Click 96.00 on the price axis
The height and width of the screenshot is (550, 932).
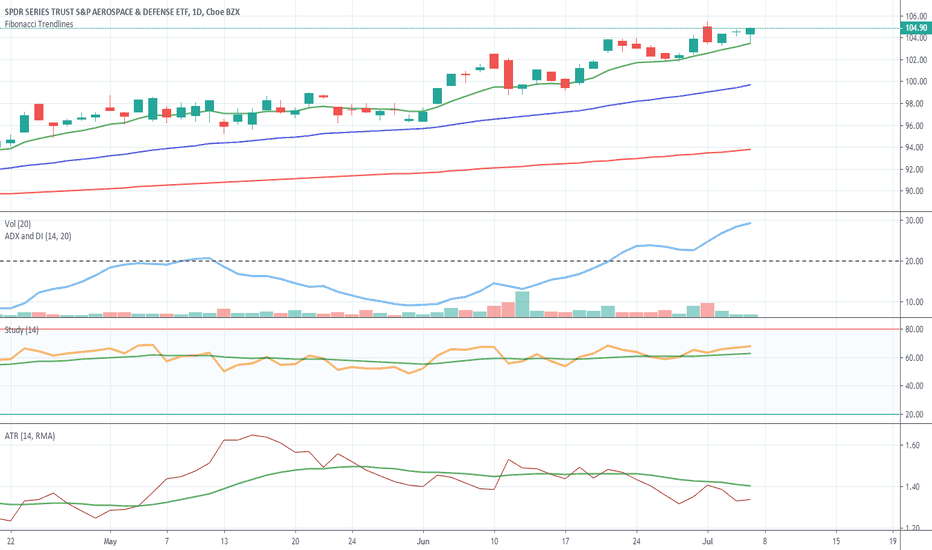click(x=916, y=125)
